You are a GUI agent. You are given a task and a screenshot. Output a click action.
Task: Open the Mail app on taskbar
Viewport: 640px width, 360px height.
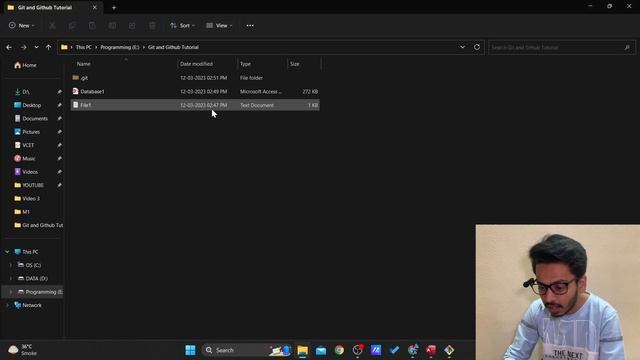[x=321, y=350]
